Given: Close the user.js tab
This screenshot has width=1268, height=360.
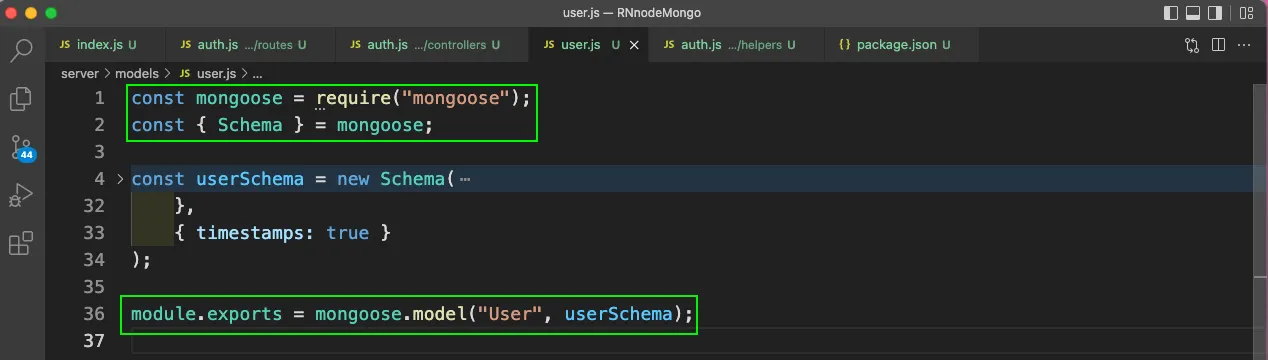Looking at the screenshot, I should click(634, 45).
